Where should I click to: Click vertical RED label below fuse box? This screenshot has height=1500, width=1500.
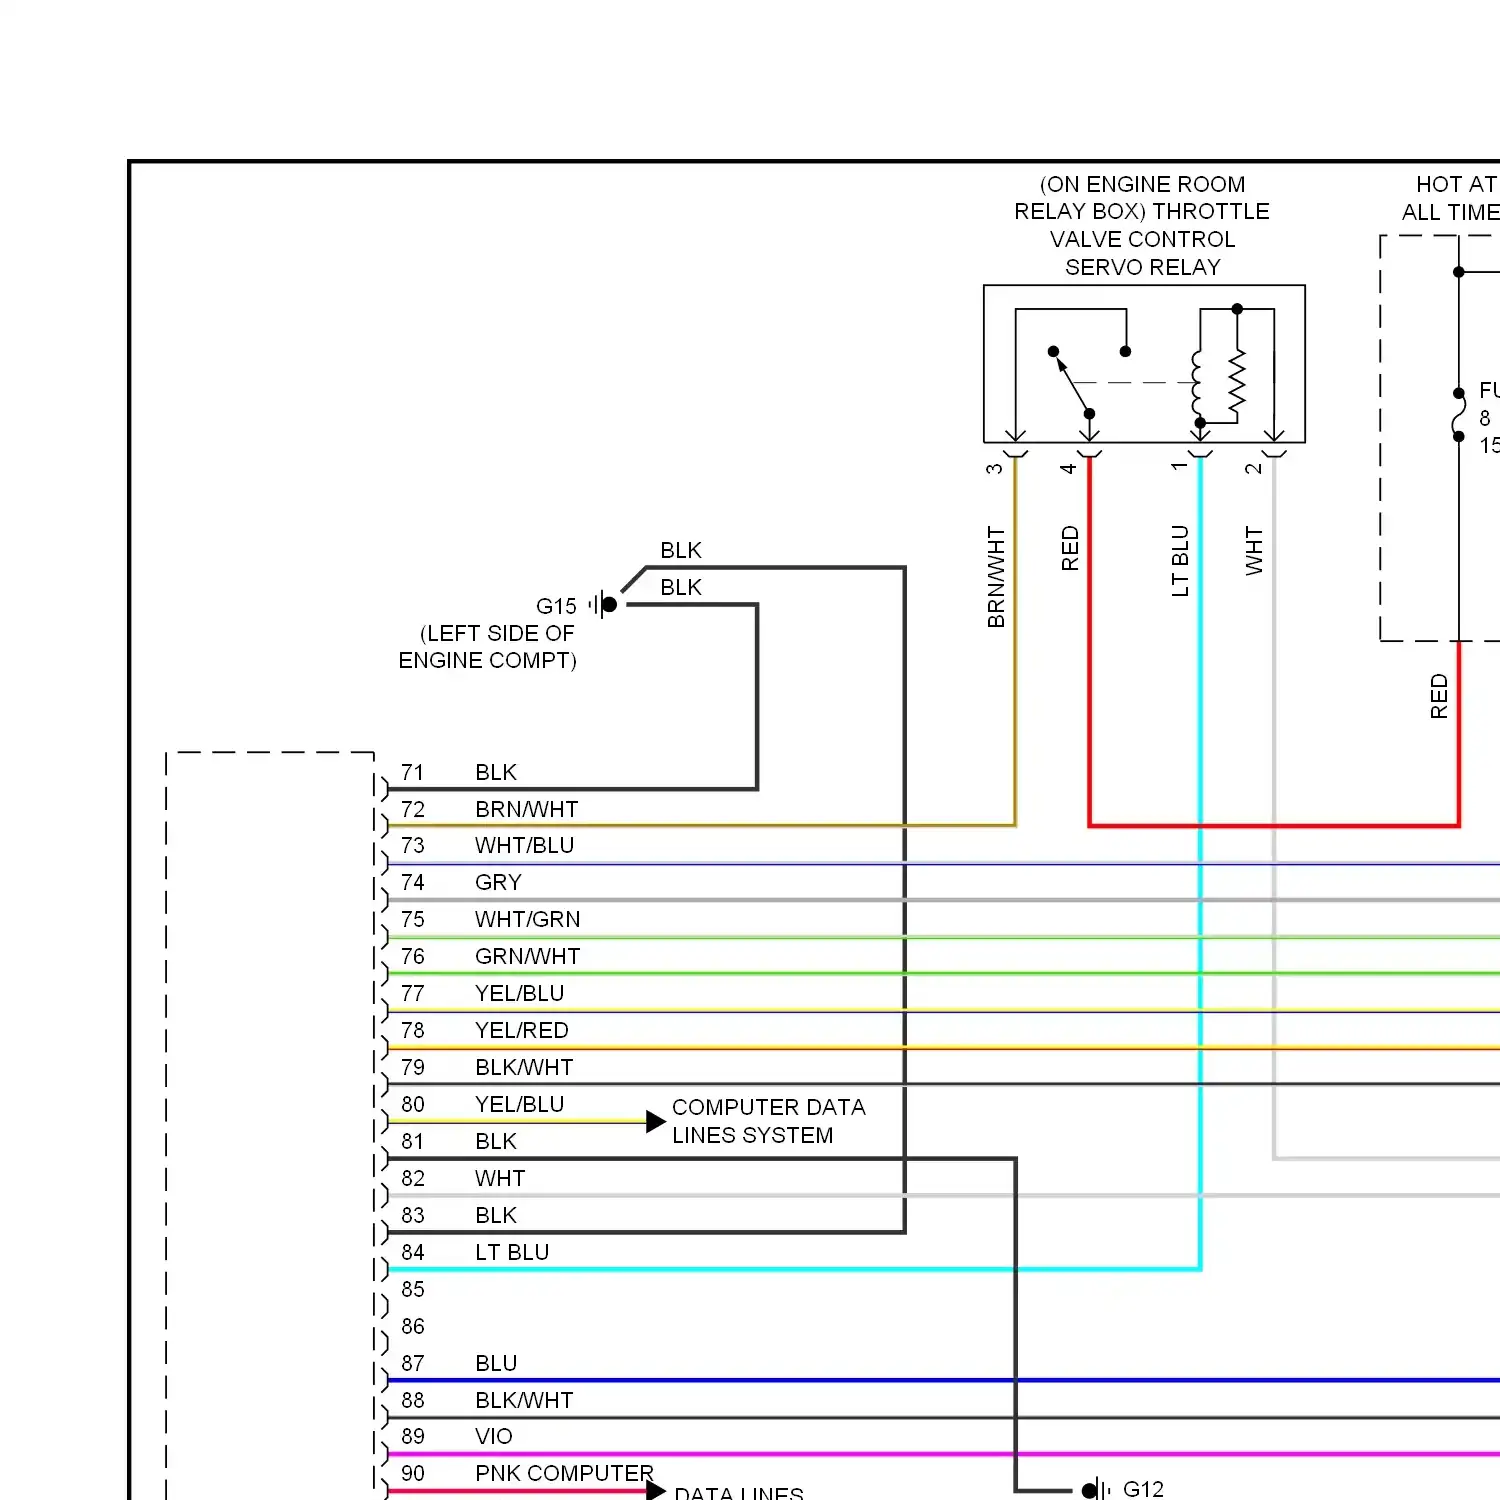click(x=1439, y=696)
